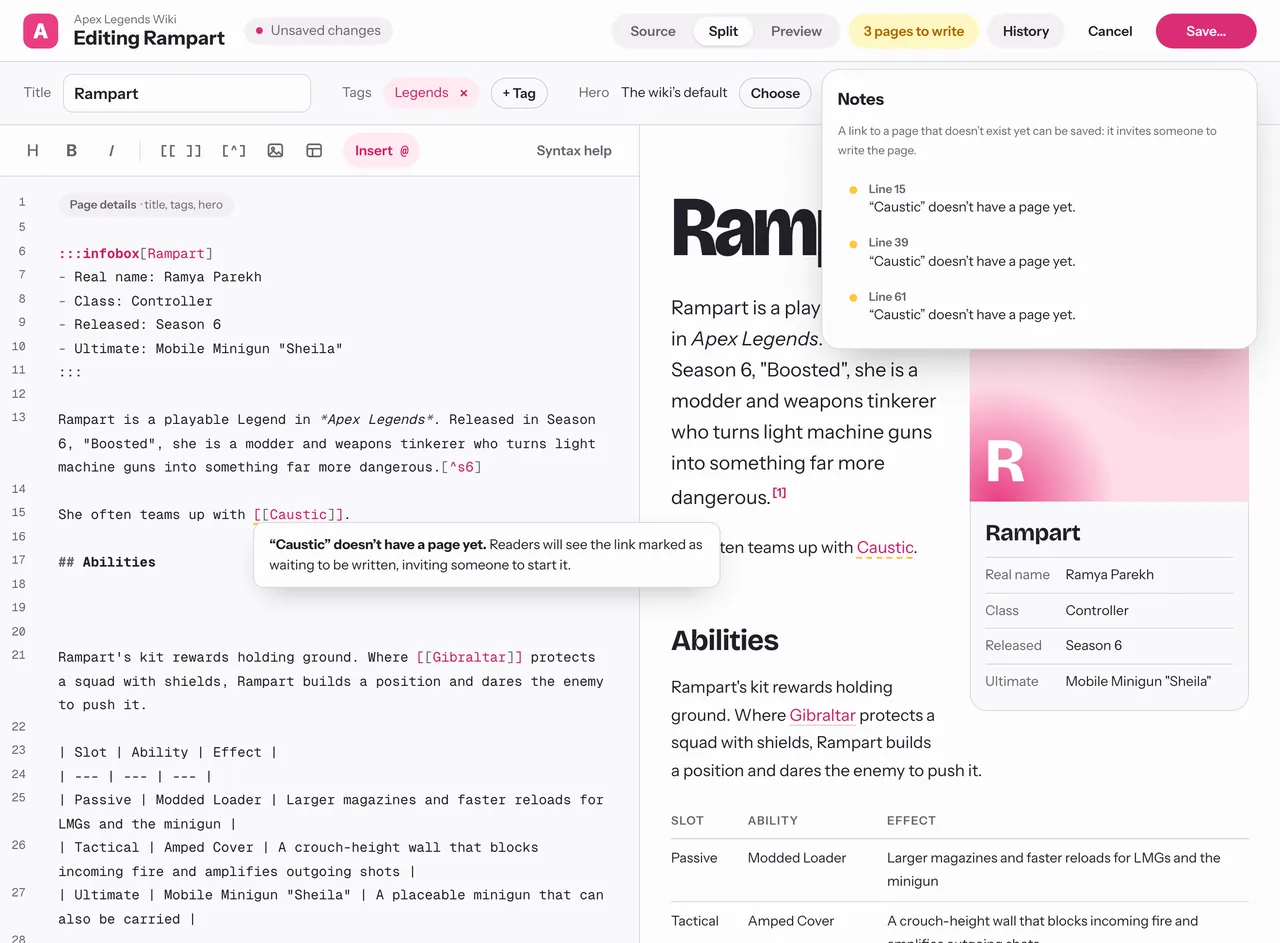Insert an image using the picture icon
This screenshot has width=1280, height=943.
tap(275, 151)
